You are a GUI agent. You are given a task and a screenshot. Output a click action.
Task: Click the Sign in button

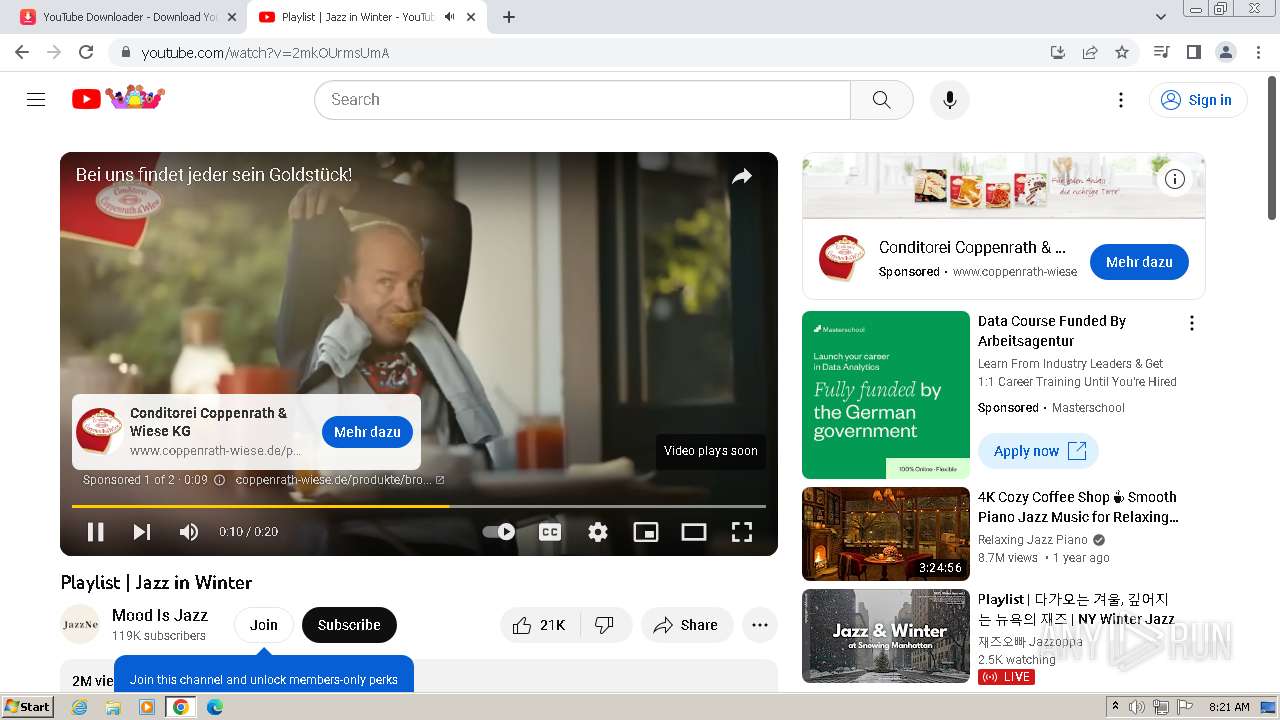point(1198,100)
